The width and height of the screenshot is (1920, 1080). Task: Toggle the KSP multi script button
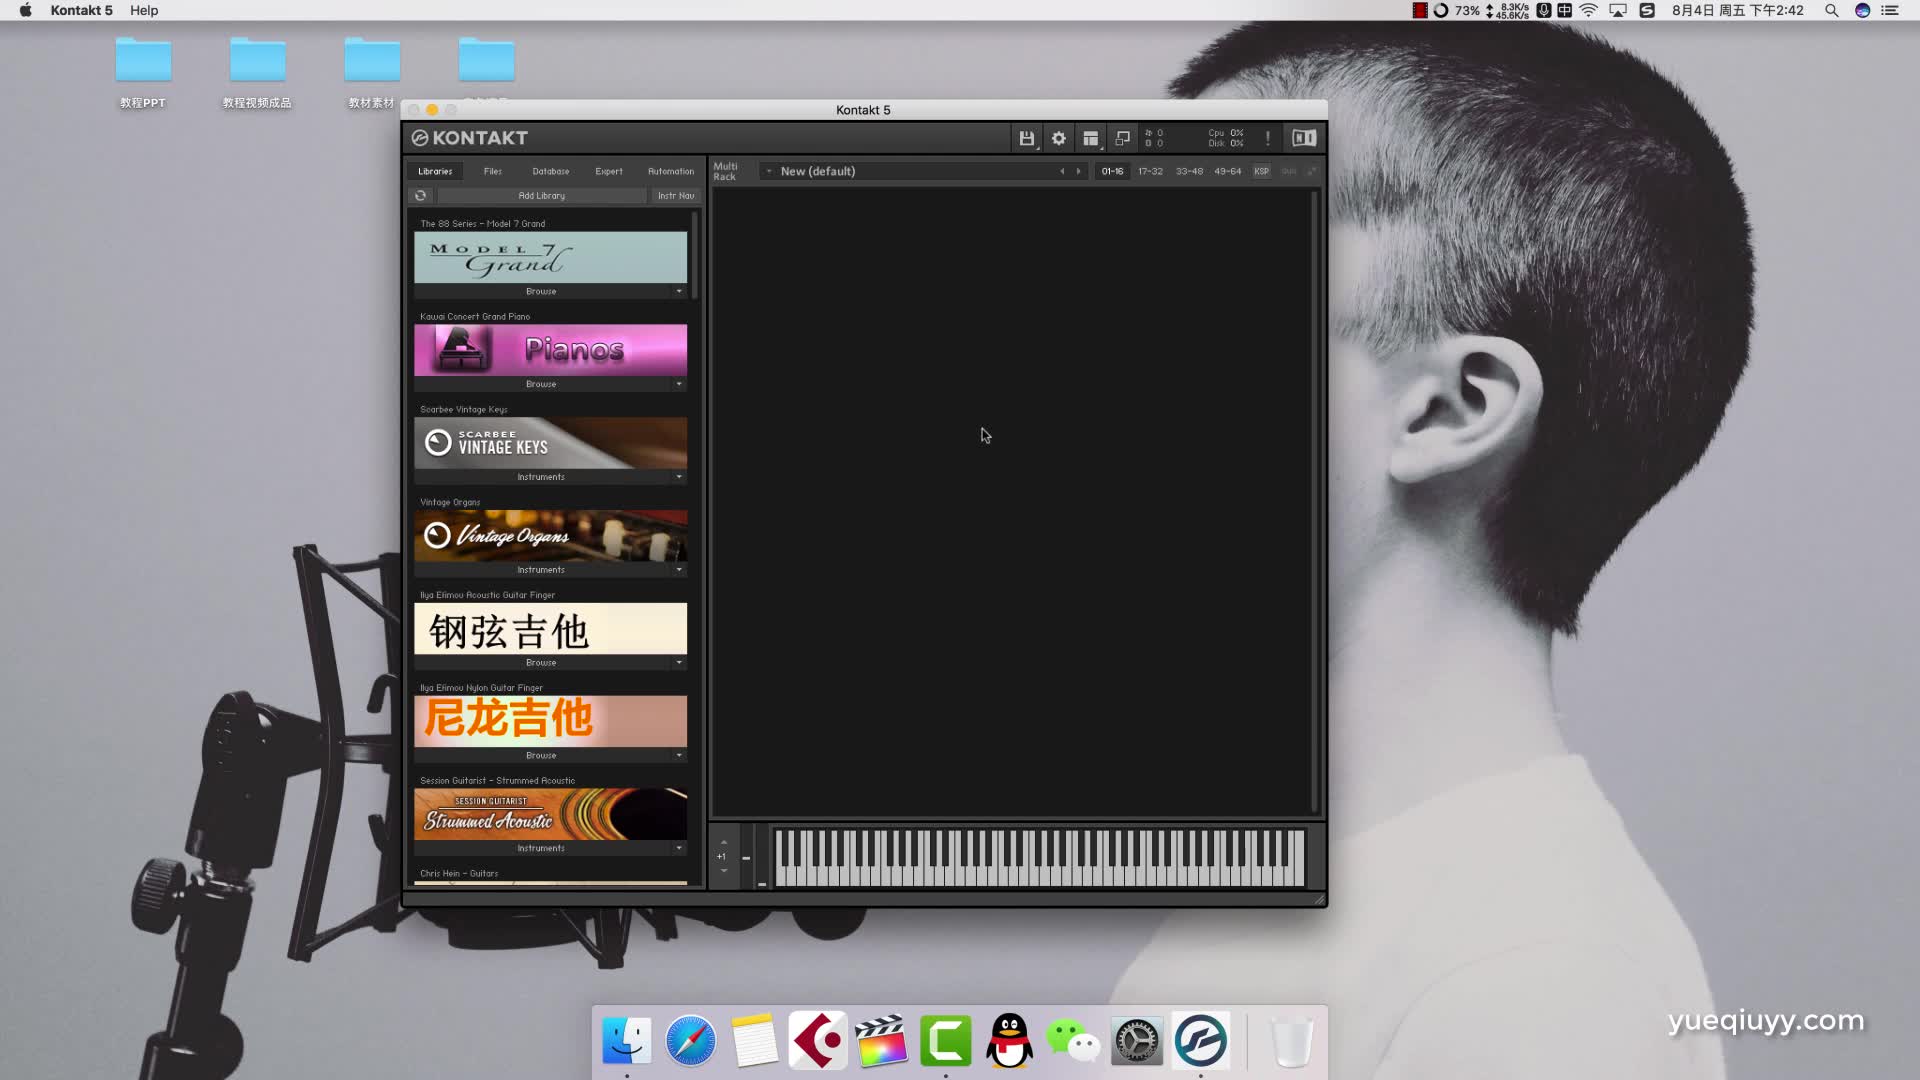[1261, 171]
